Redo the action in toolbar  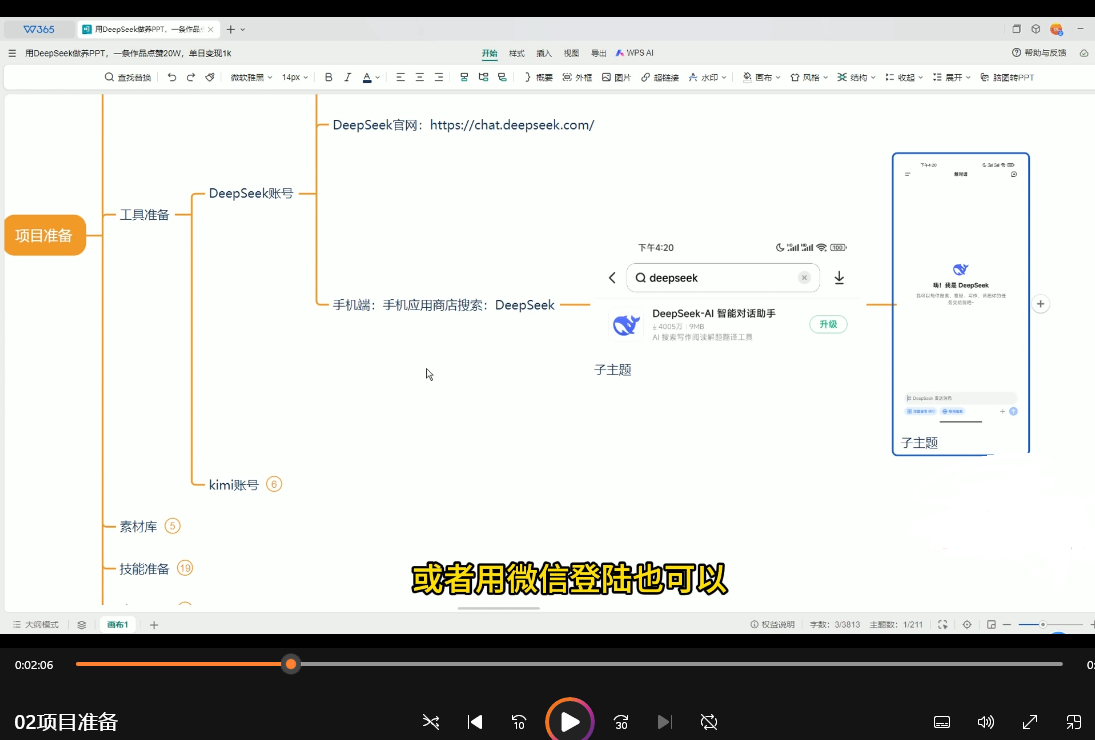tap(191, 77)
